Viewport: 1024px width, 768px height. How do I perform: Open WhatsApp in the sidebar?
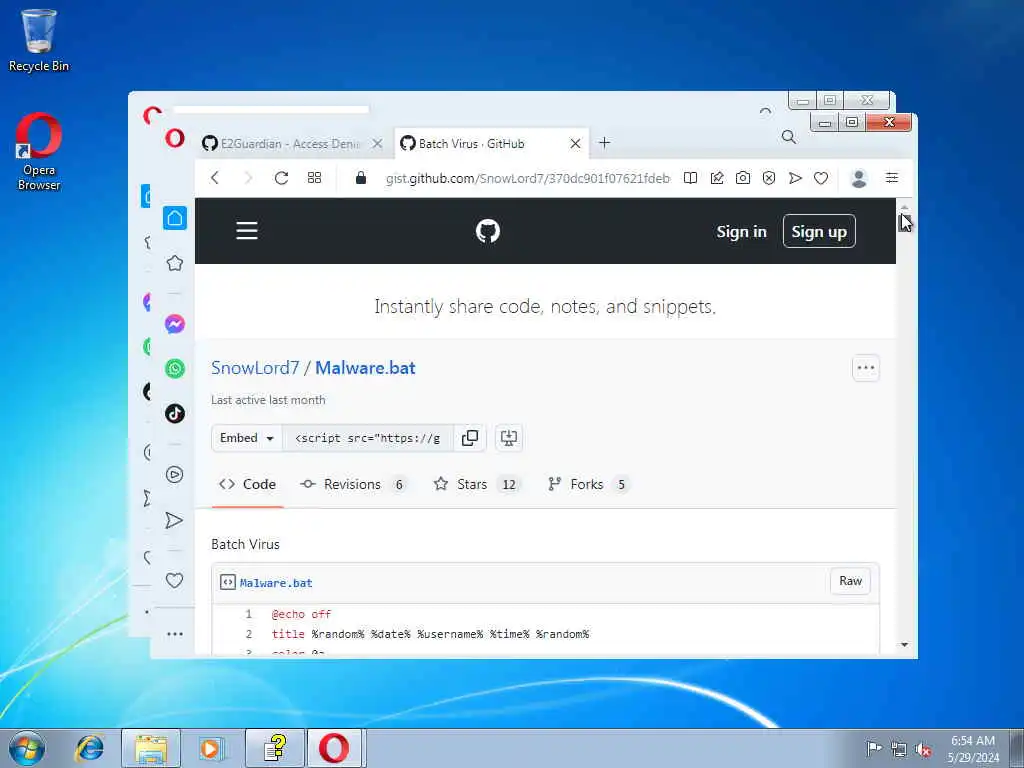coord(174,369)
